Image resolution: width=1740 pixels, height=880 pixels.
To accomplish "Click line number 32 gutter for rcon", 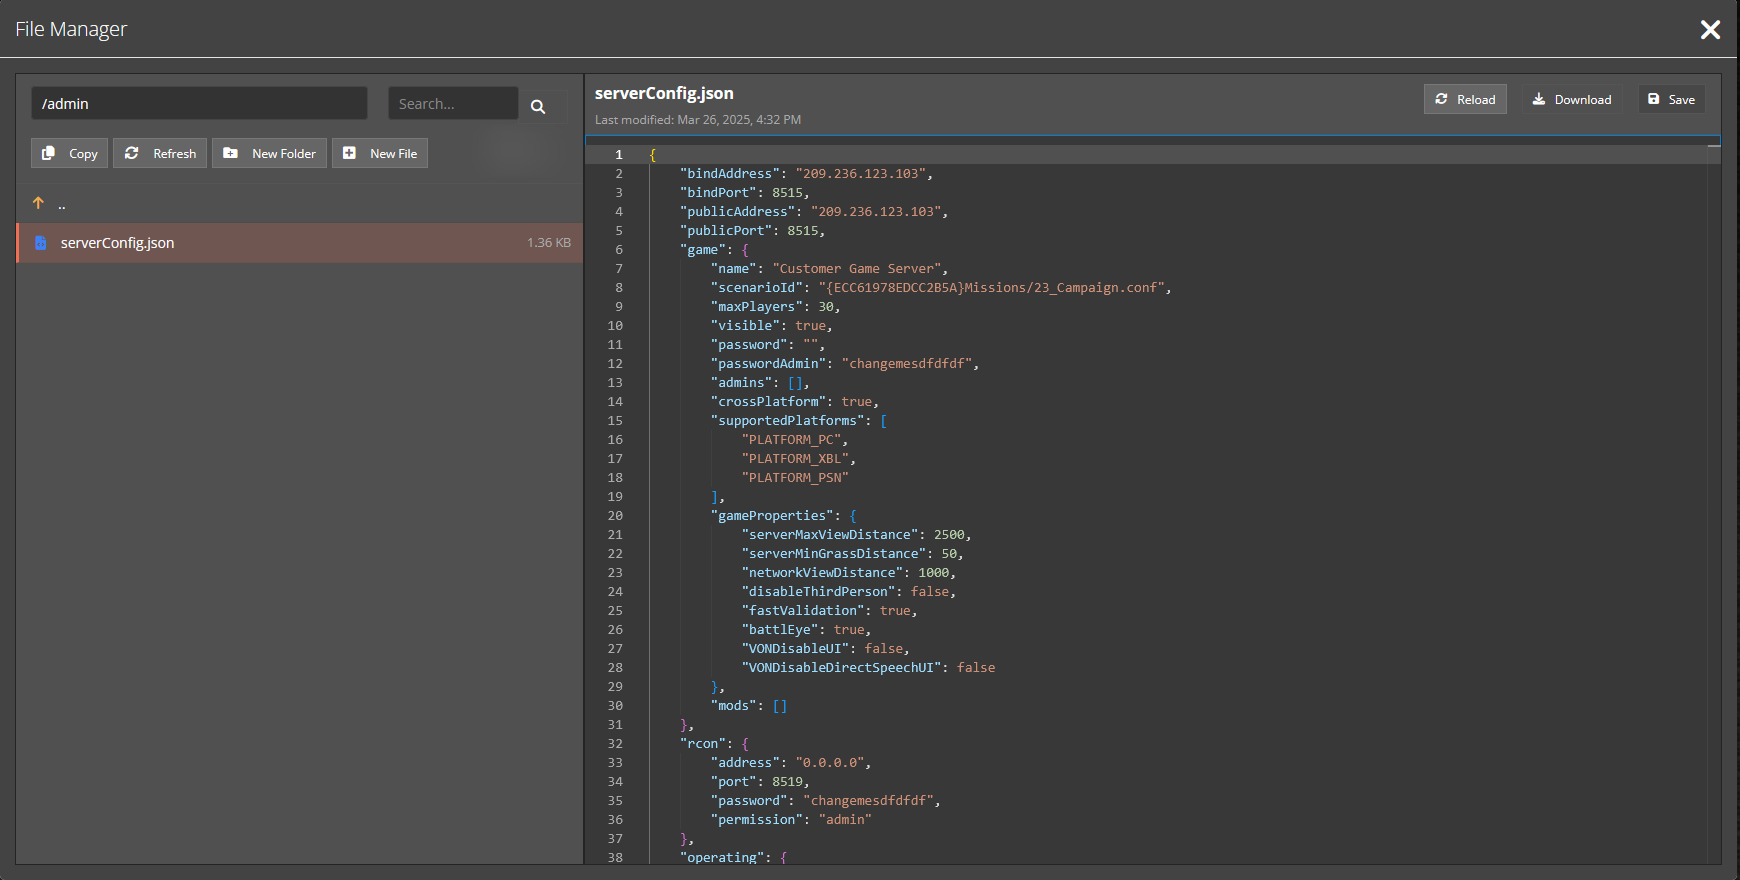I will (x=615, y=744).
